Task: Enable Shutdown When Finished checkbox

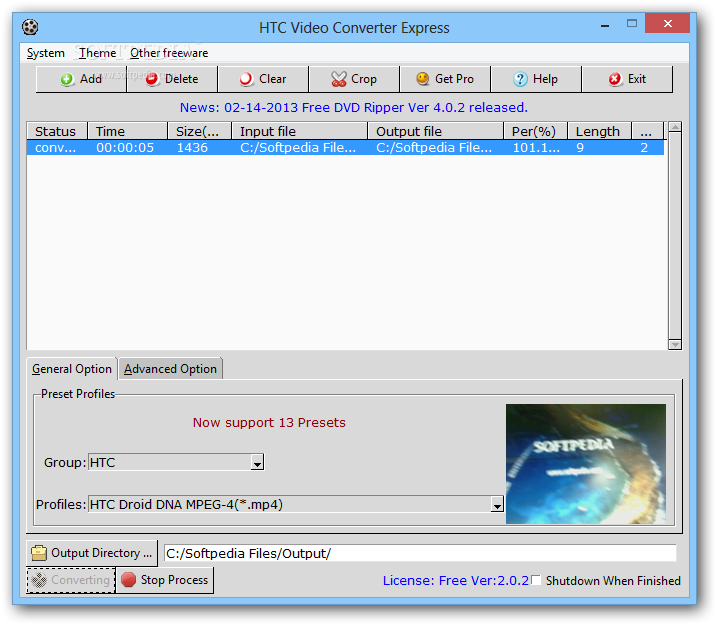Action: coord(536,580)
